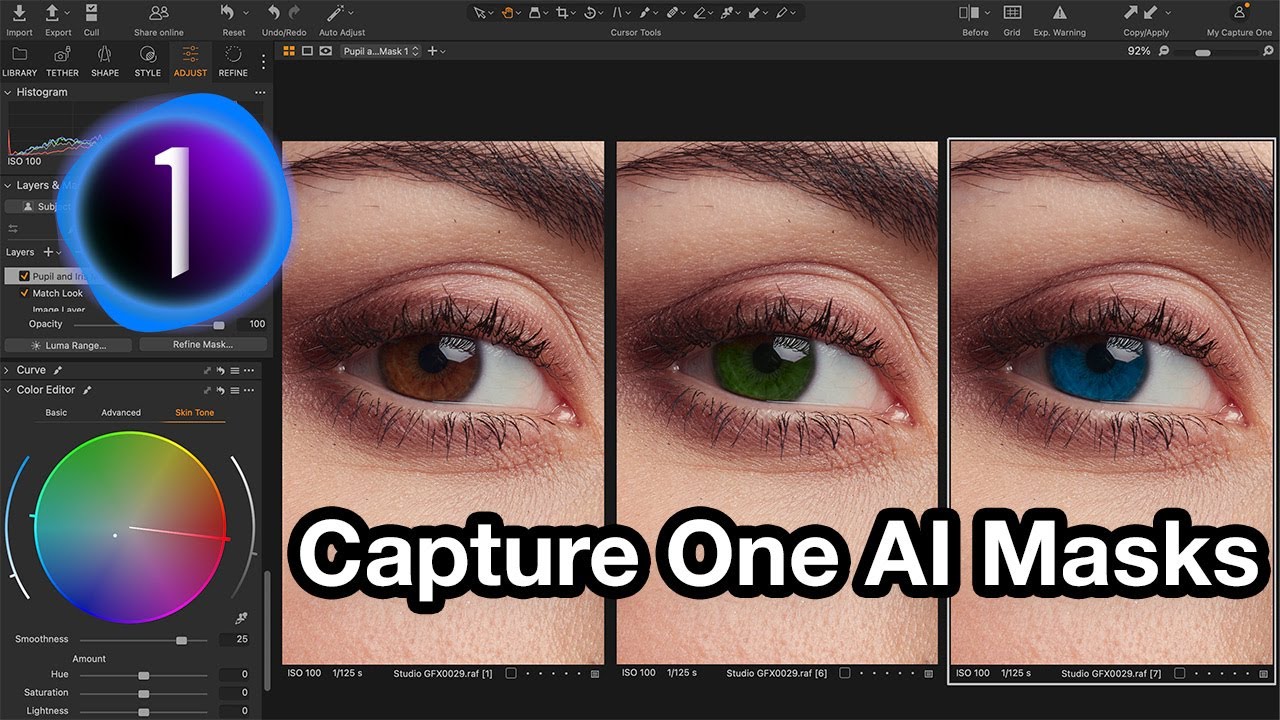Select the eraser mask cursor tool
Image resolution: width=1280 pixels, height=720 pixels.
click(x=699, y=13)
